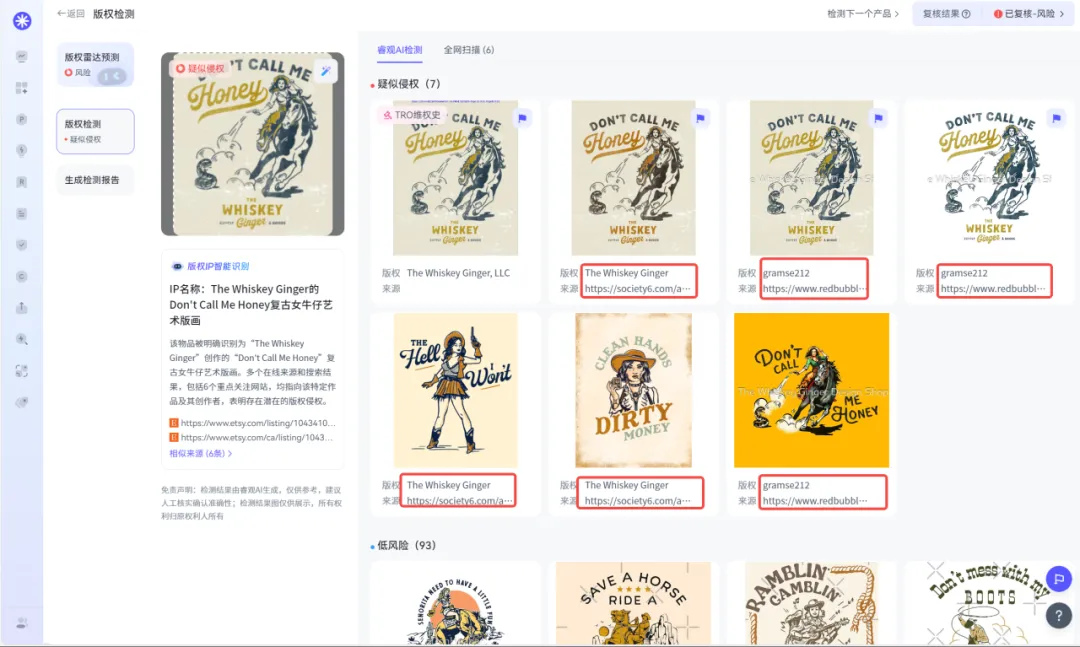The image size is (1080, 647).
Task: Open the magnifier search icon in the sidebar
Action: point(22,339)
